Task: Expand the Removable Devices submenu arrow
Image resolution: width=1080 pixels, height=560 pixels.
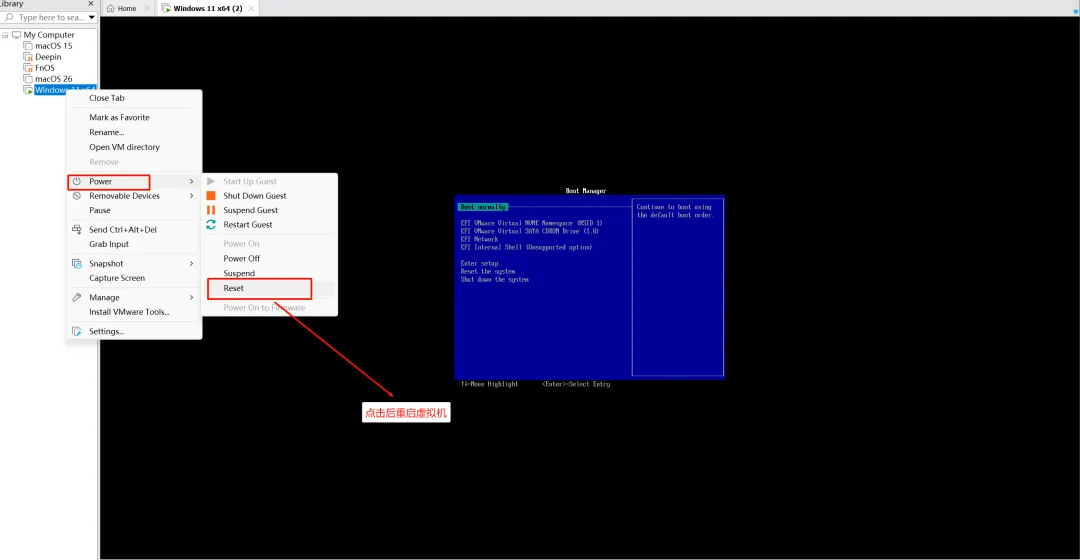Action: tap(191, 196)
